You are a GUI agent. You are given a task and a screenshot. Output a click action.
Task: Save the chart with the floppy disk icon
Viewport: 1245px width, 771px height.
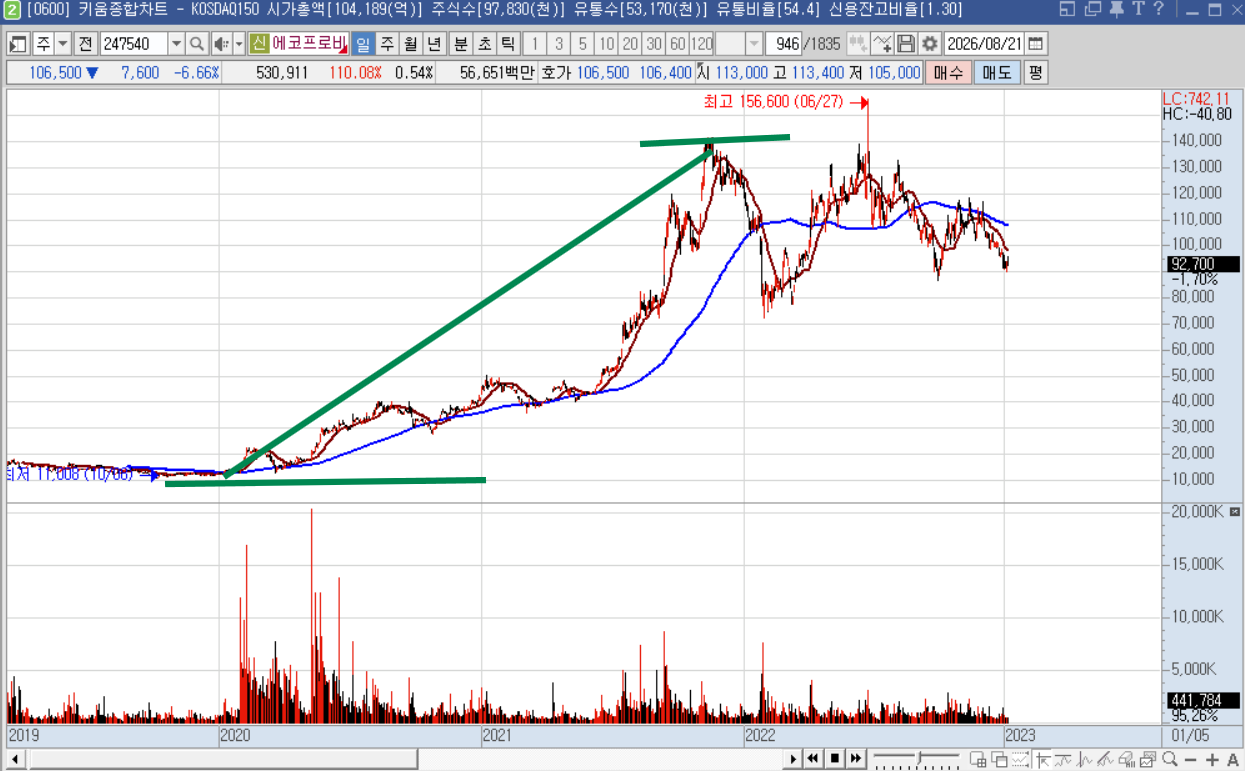point(906,44)
